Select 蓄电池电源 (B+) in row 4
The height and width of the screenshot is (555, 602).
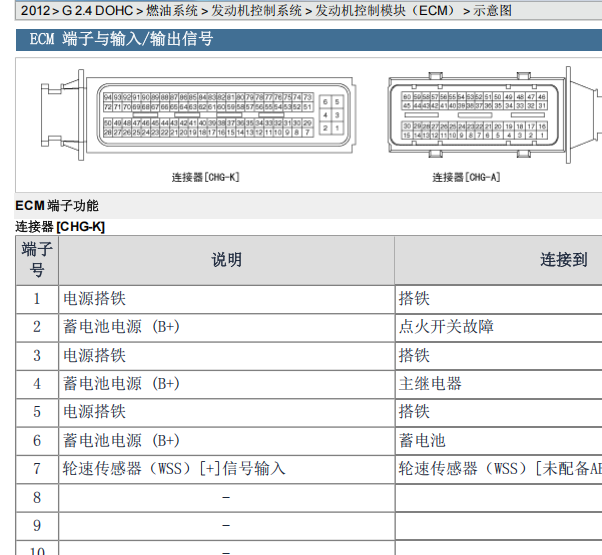(x=227, y=384)
